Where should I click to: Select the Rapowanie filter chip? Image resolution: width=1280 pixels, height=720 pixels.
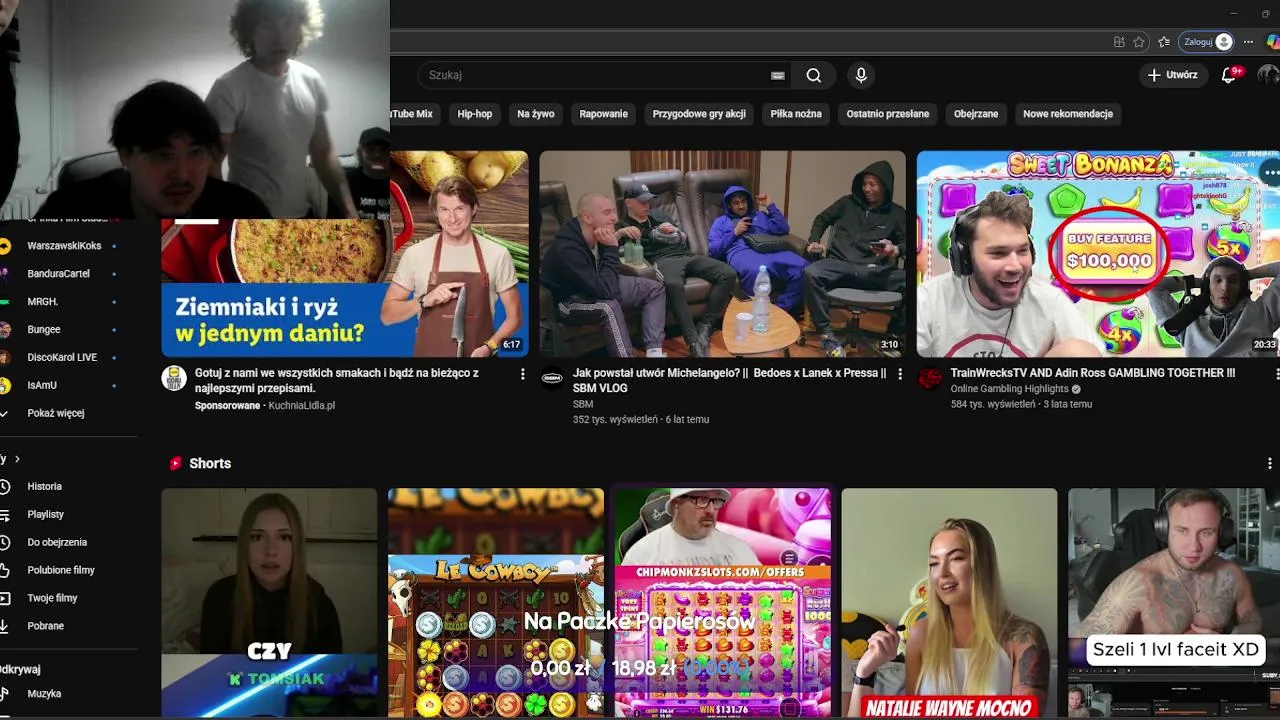point(603,114)
